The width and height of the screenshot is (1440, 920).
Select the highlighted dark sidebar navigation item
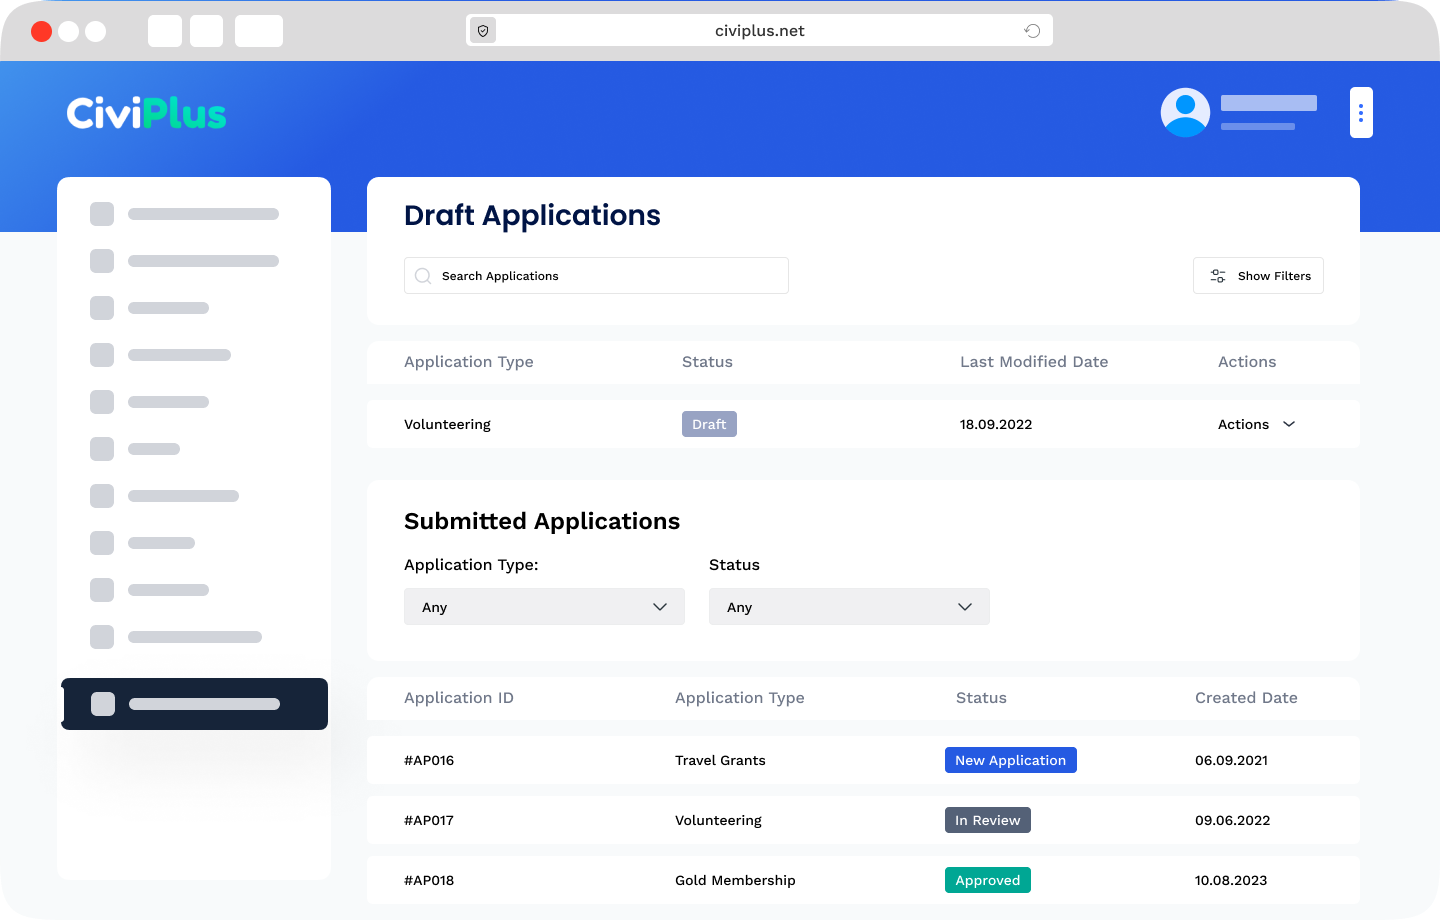point(194,704)
